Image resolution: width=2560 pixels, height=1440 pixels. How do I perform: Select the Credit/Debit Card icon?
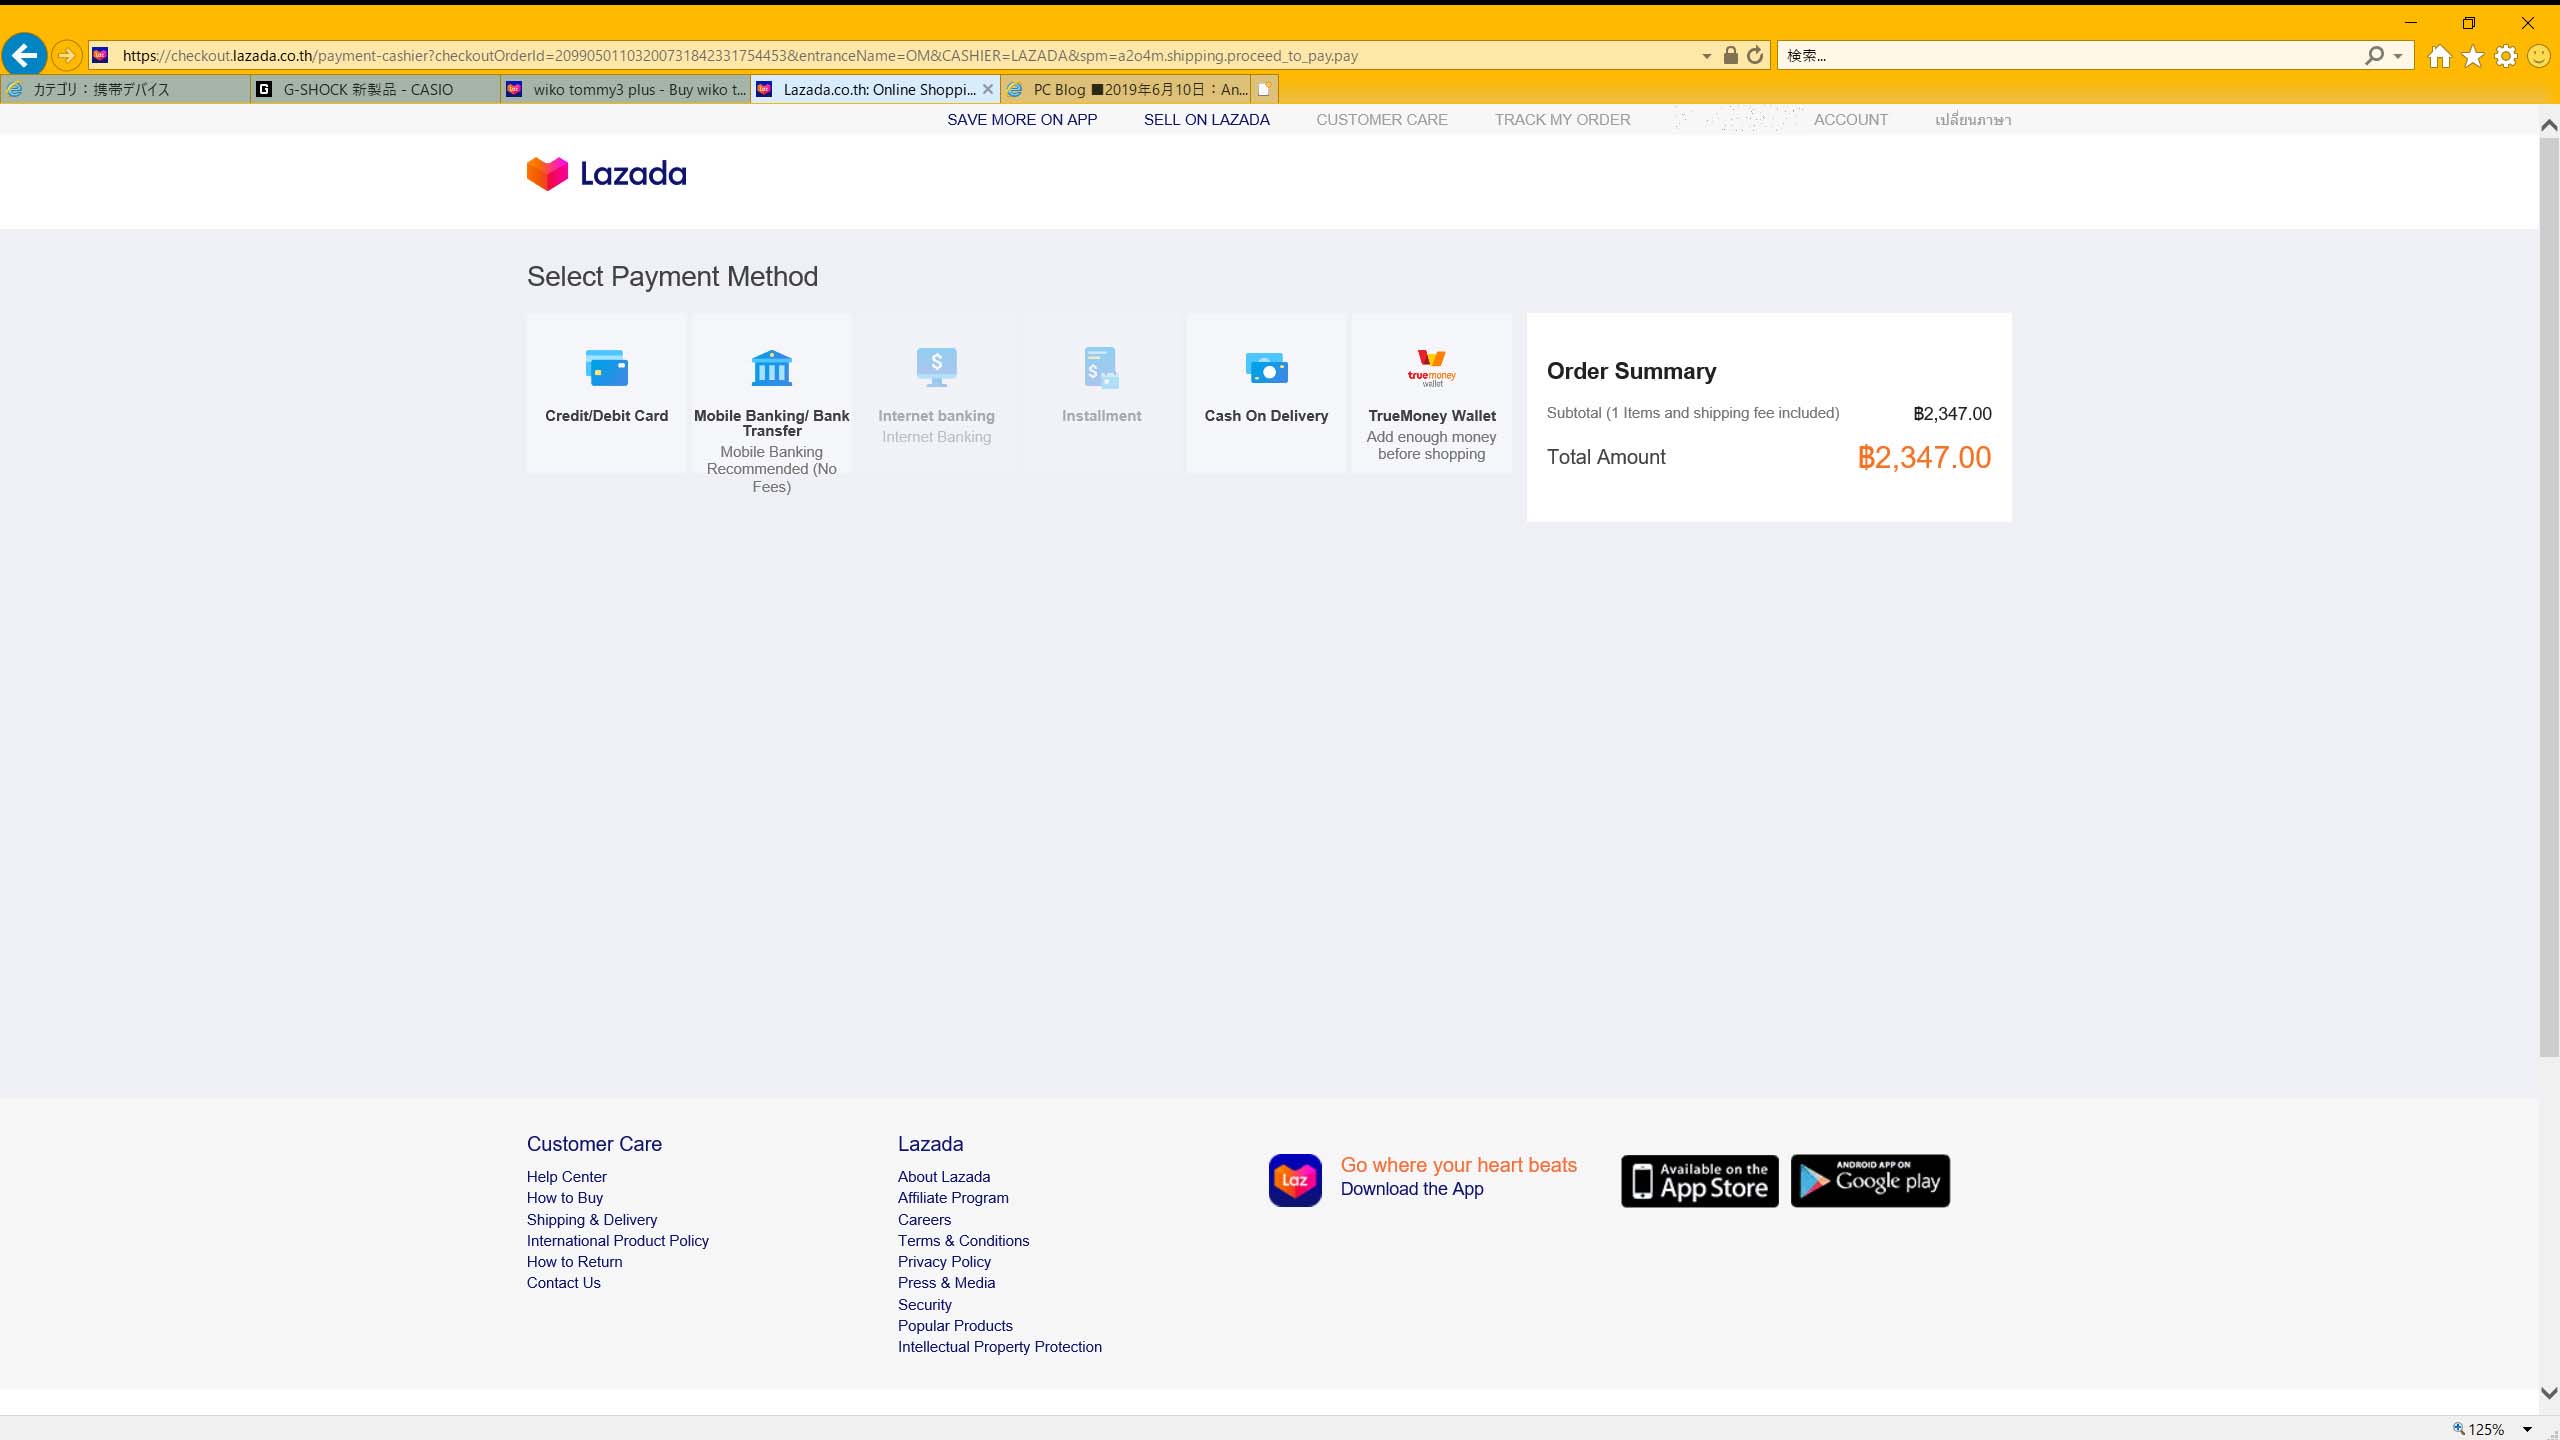click(x=606, y=368)
